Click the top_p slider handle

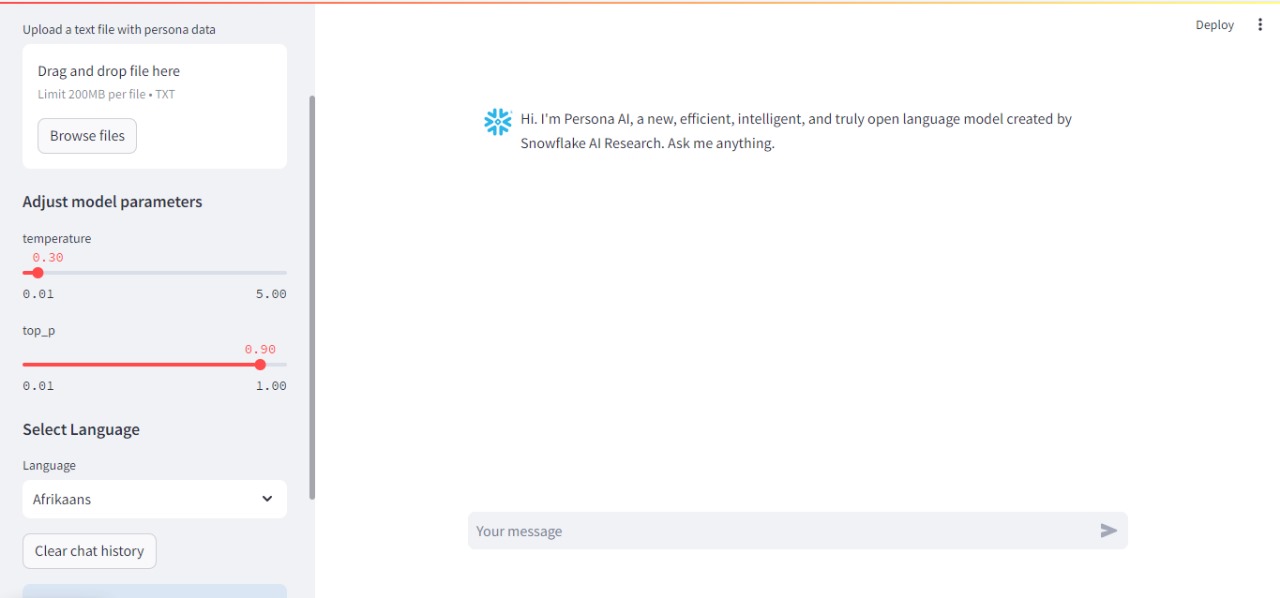tap(260, 365)
